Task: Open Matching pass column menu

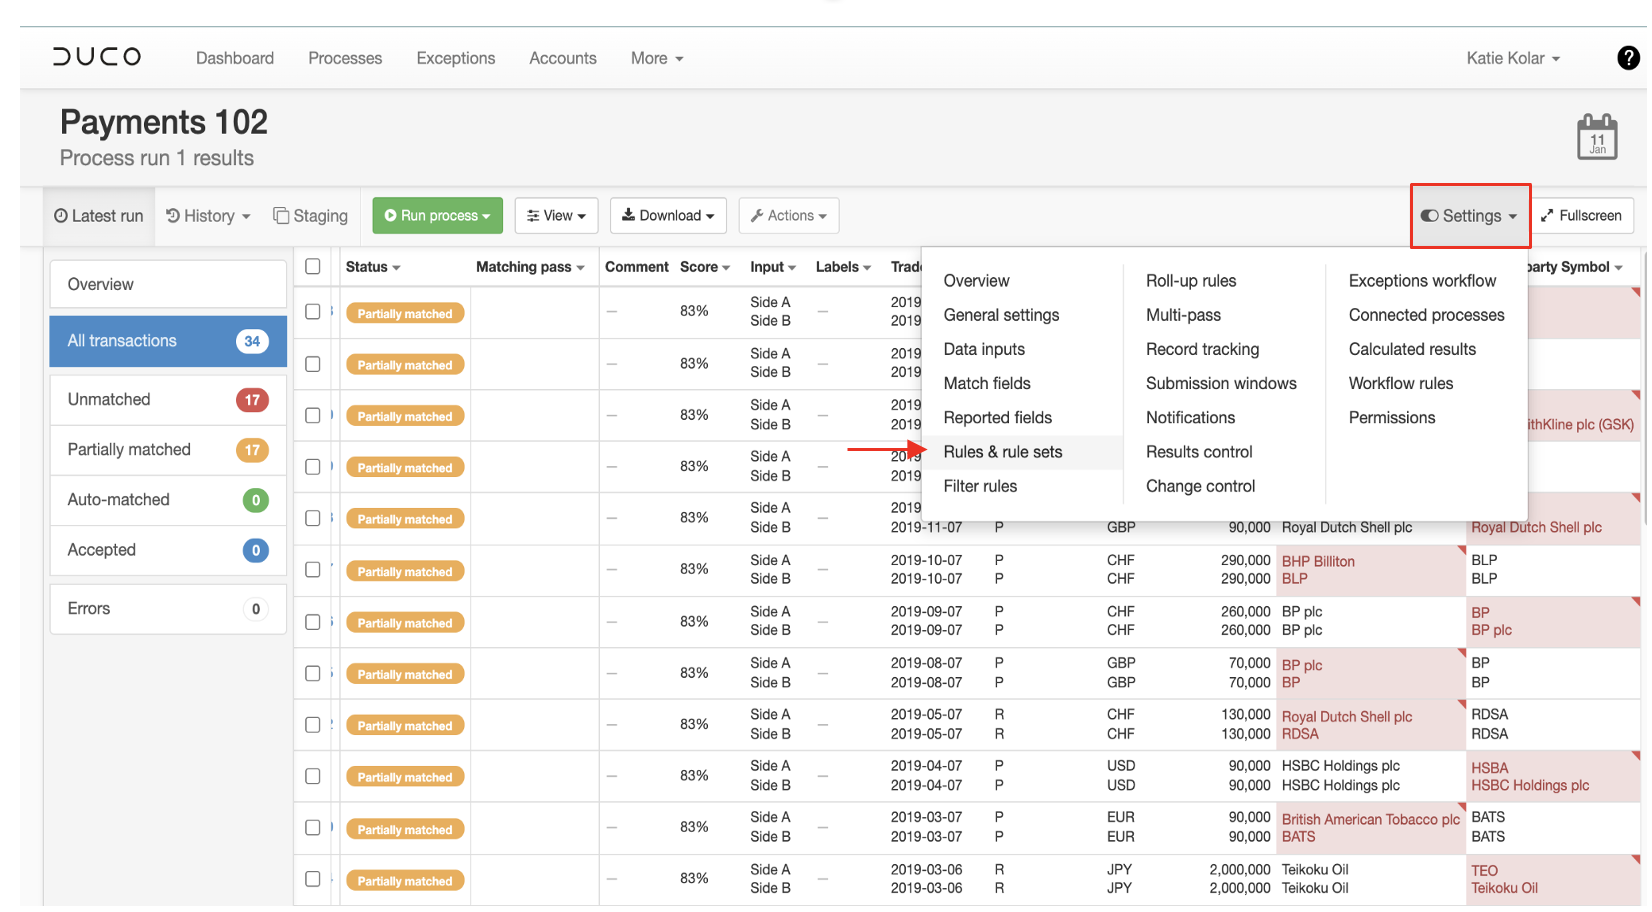Action: click(x=530, y=267)
